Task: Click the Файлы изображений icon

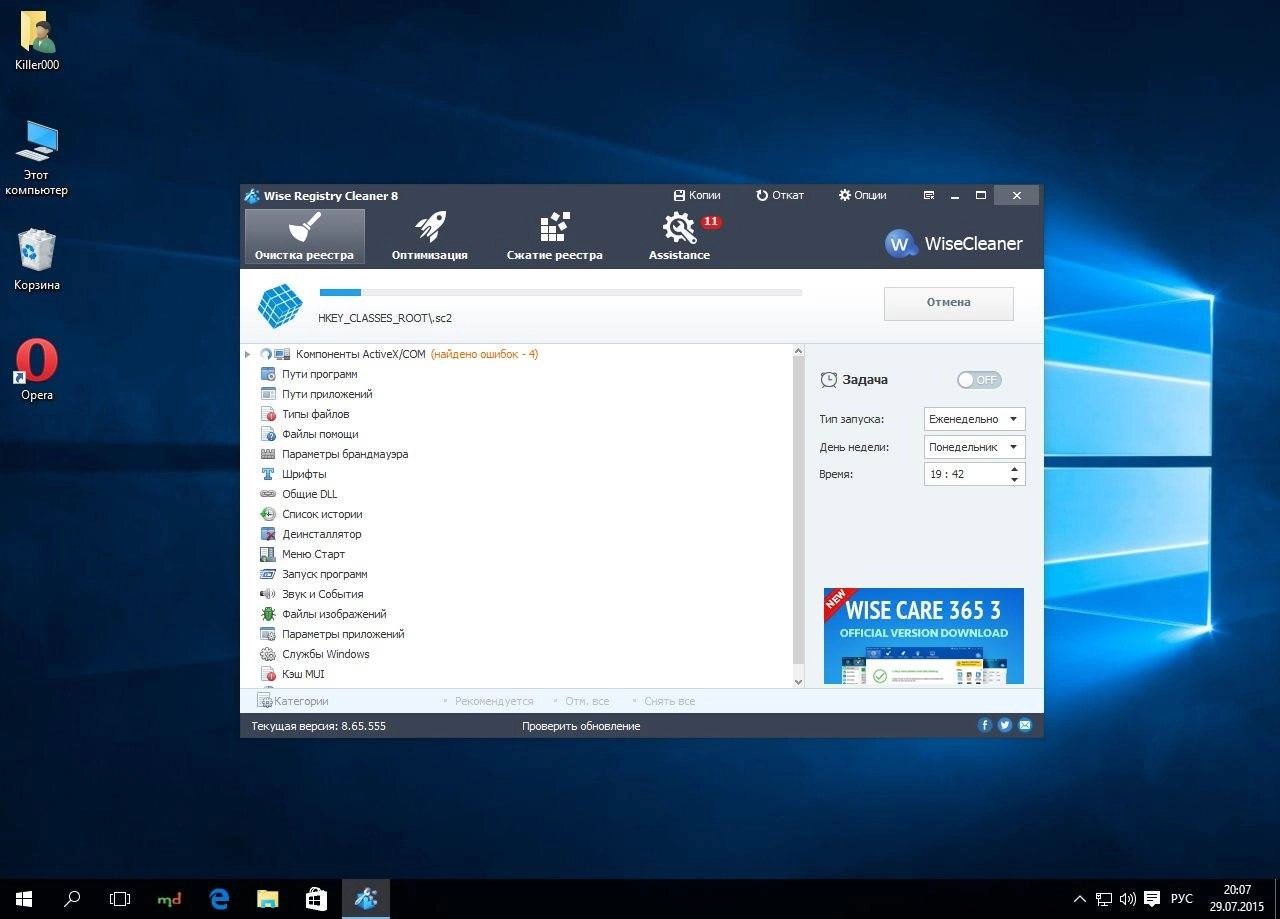Action: coord(268,614)
